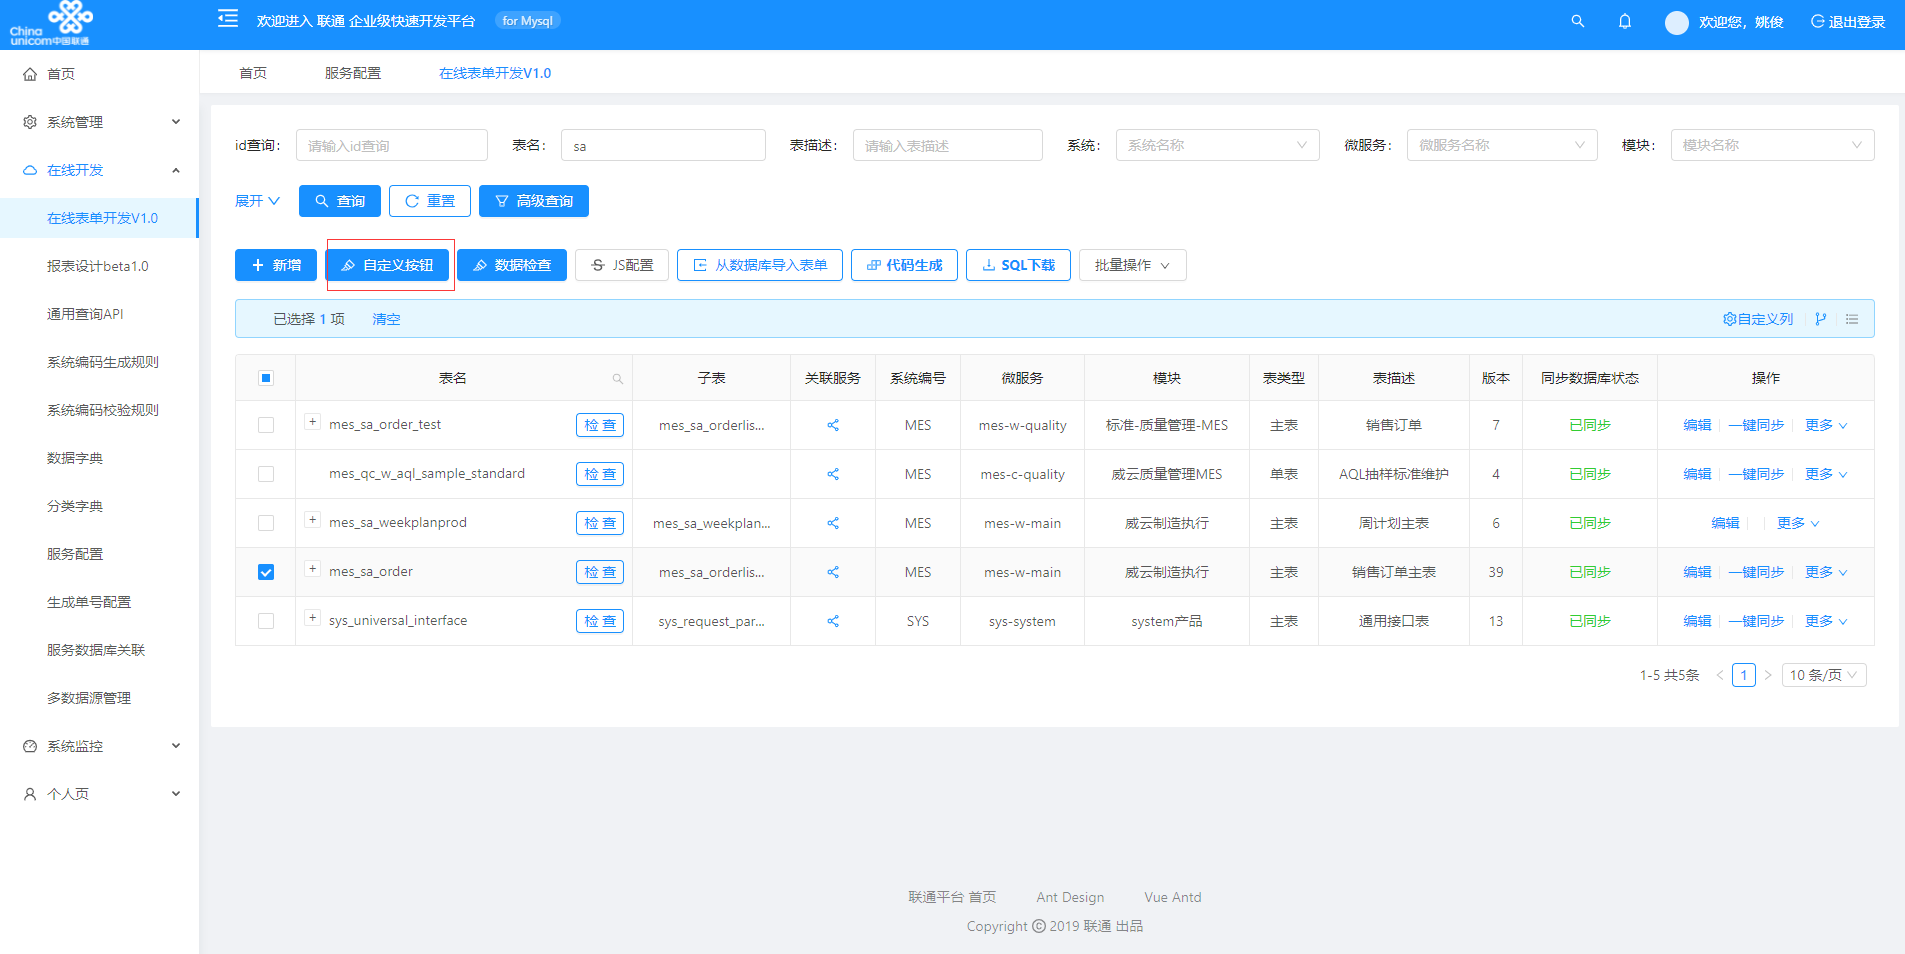Open the search icon in the top bar
This screenshot has width=1905, height=954.
pyautogui.click(x=1578, y=21)
